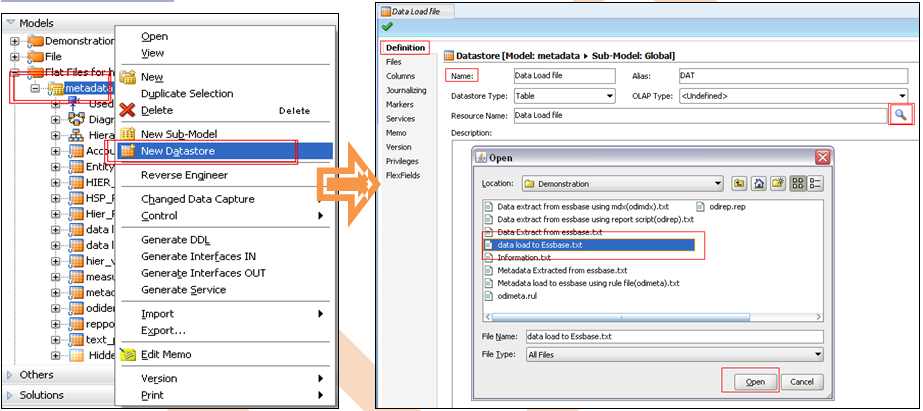
Task: Click the File model folder icon in tree
Action: click(x=36, y=57)
